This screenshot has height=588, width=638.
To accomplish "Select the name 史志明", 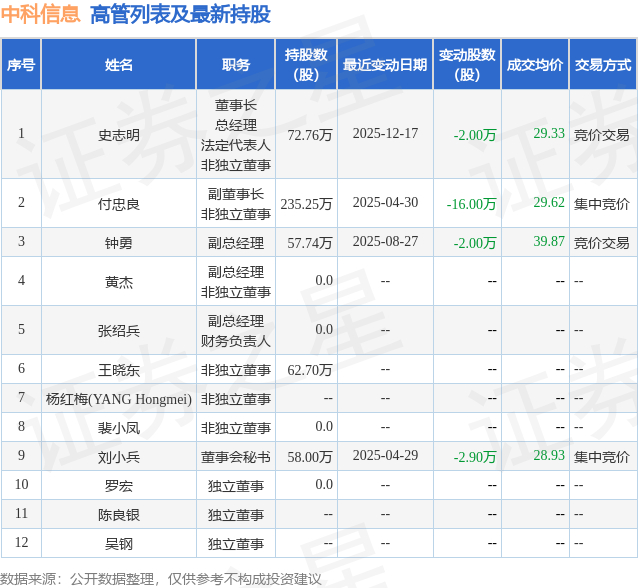I will (118, 135).
